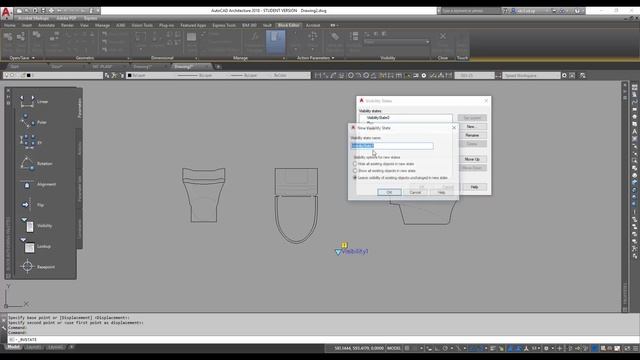Toggle polar tracking in status bar
Screen dimensions: 640x360
[x=445, y=348]
